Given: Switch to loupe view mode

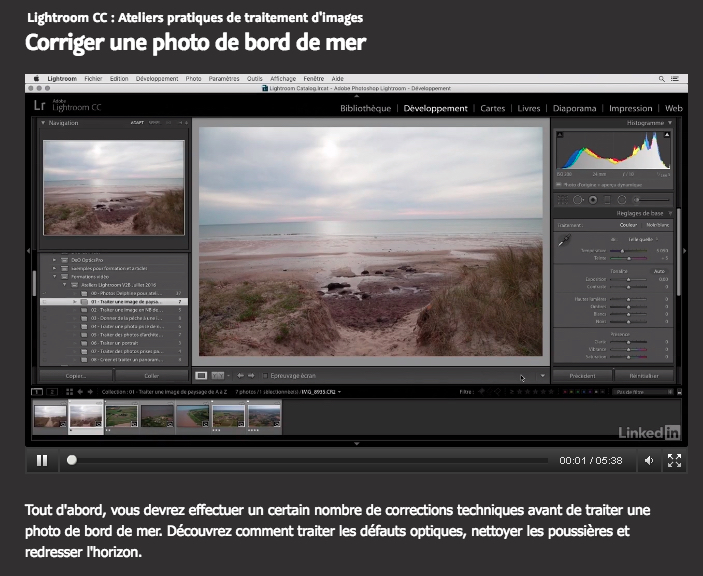Looking at the screenshot, I should (x=201, y=376).
